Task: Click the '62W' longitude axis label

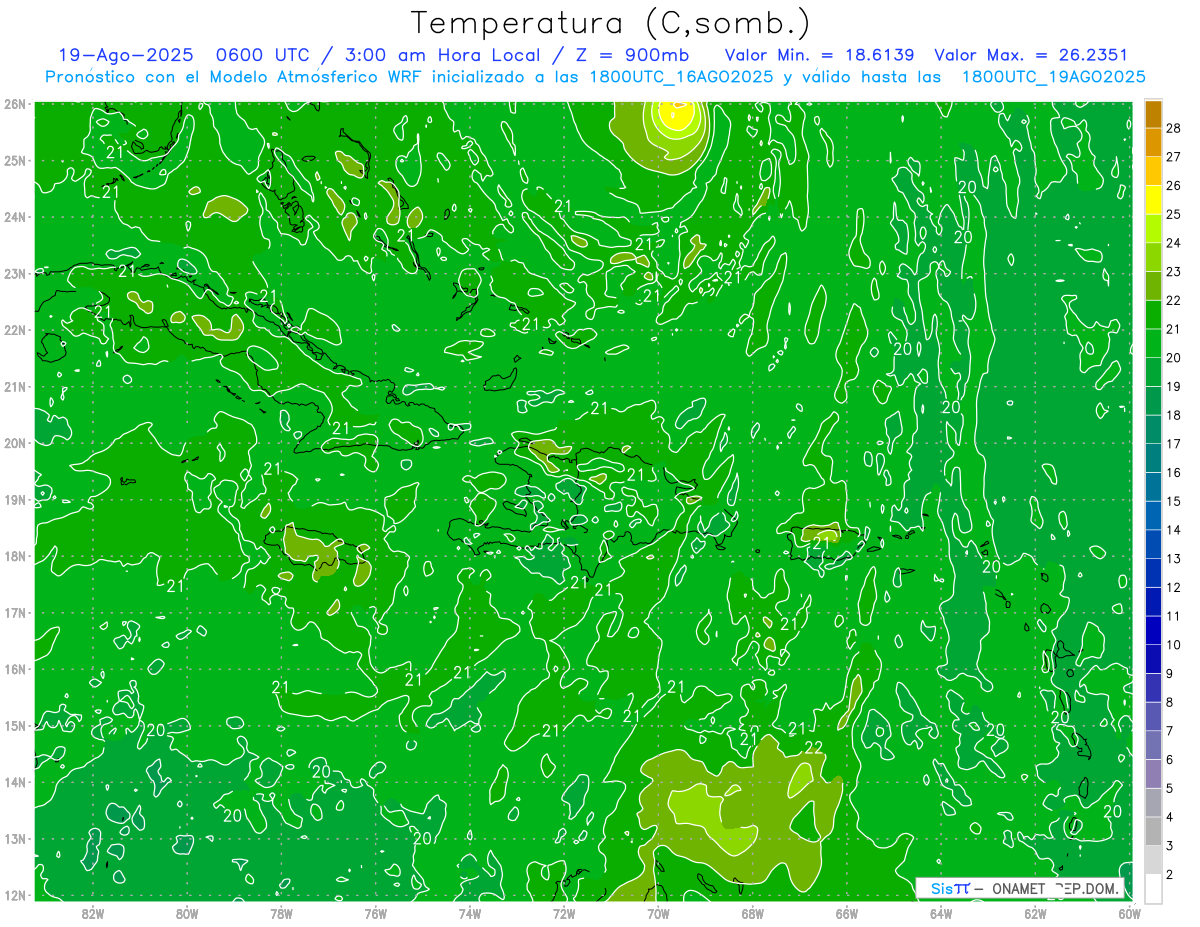Action: [1035, 913]
